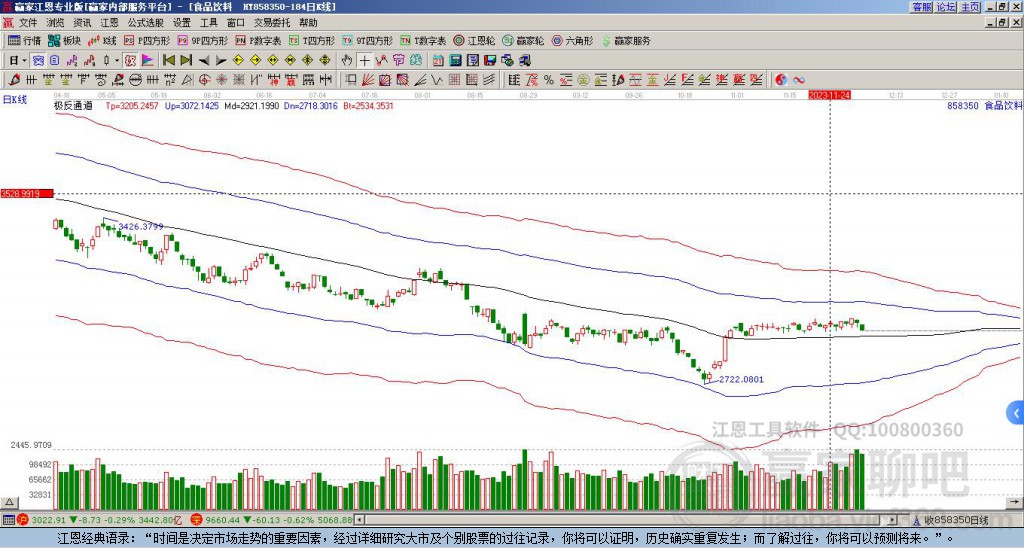Click the 收858350日线 status label
This screenshot has width=1024, height=548.
click(956, 520)
